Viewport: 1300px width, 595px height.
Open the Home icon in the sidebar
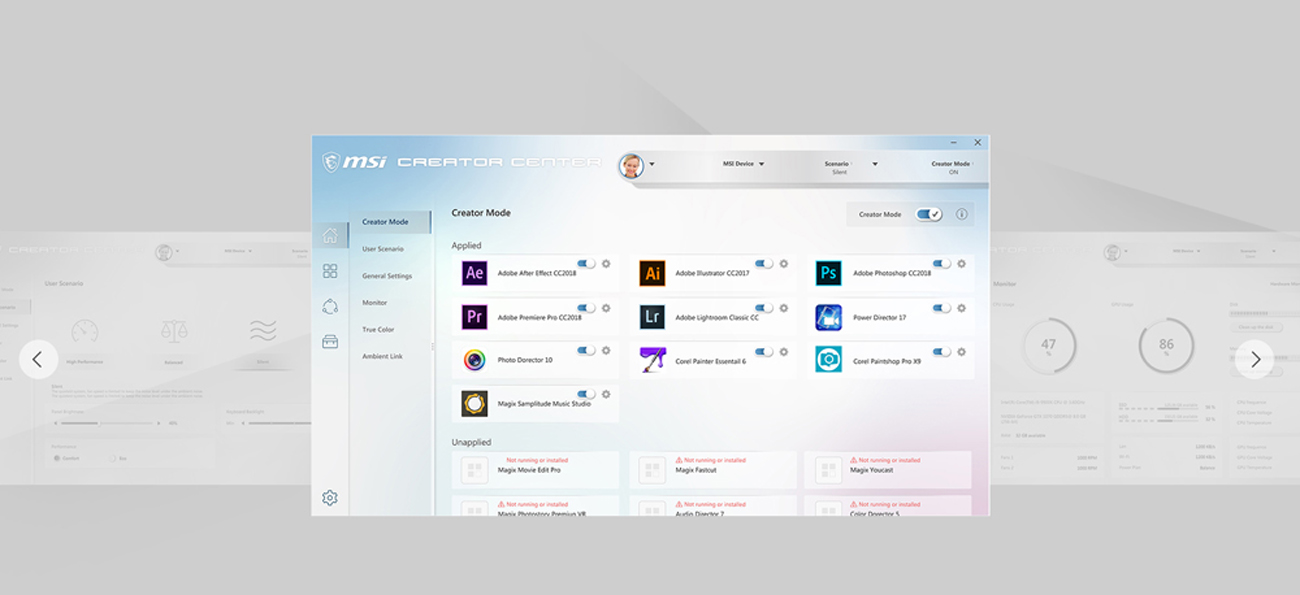[x=330, y=236]
